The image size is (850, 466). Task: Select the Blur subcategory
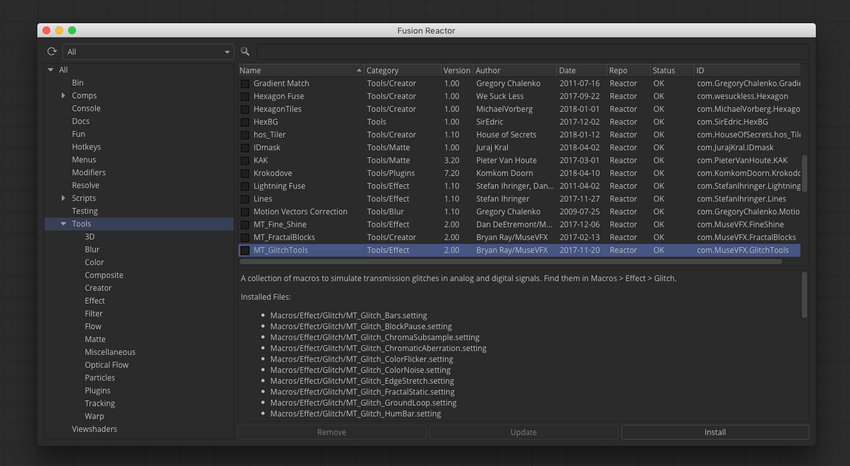tap(92, 250)
